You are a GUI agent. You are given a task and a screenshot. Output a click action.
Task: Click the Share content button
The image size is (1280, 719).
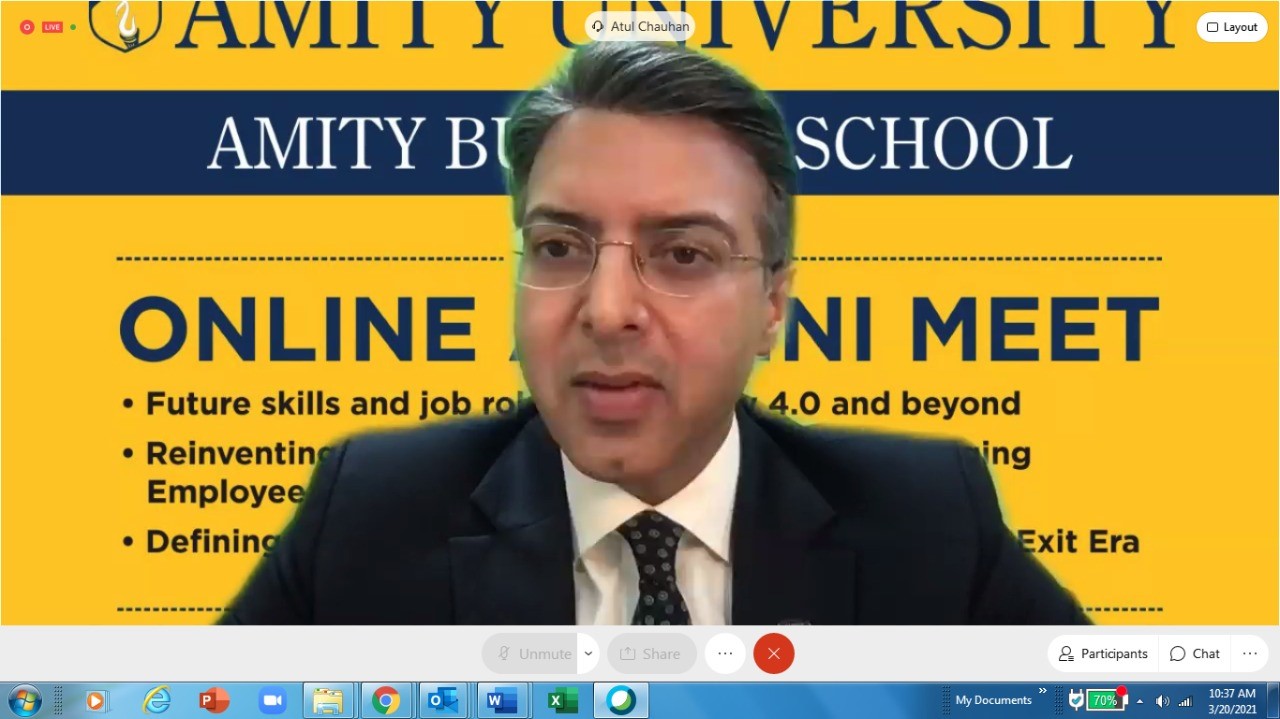[x=651, y=653]
